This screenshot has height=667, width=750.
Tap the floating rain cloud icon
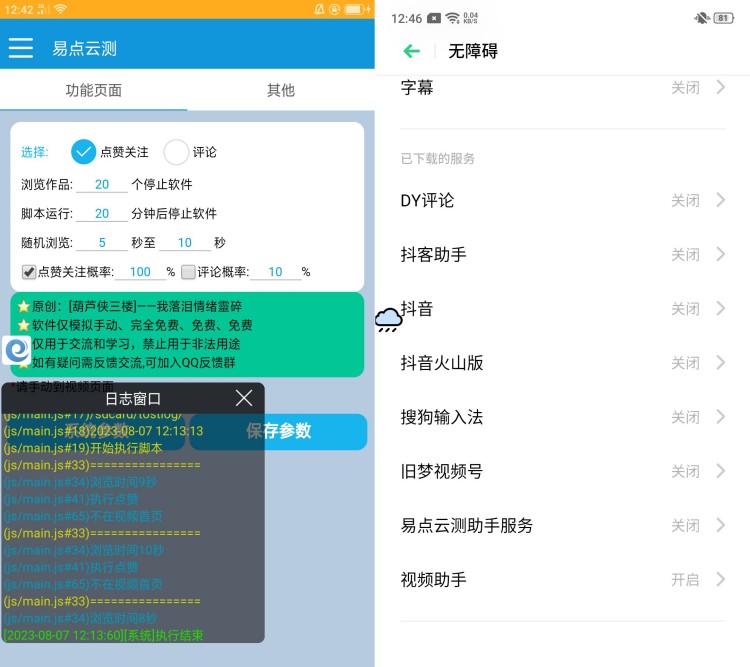[388, 320]
